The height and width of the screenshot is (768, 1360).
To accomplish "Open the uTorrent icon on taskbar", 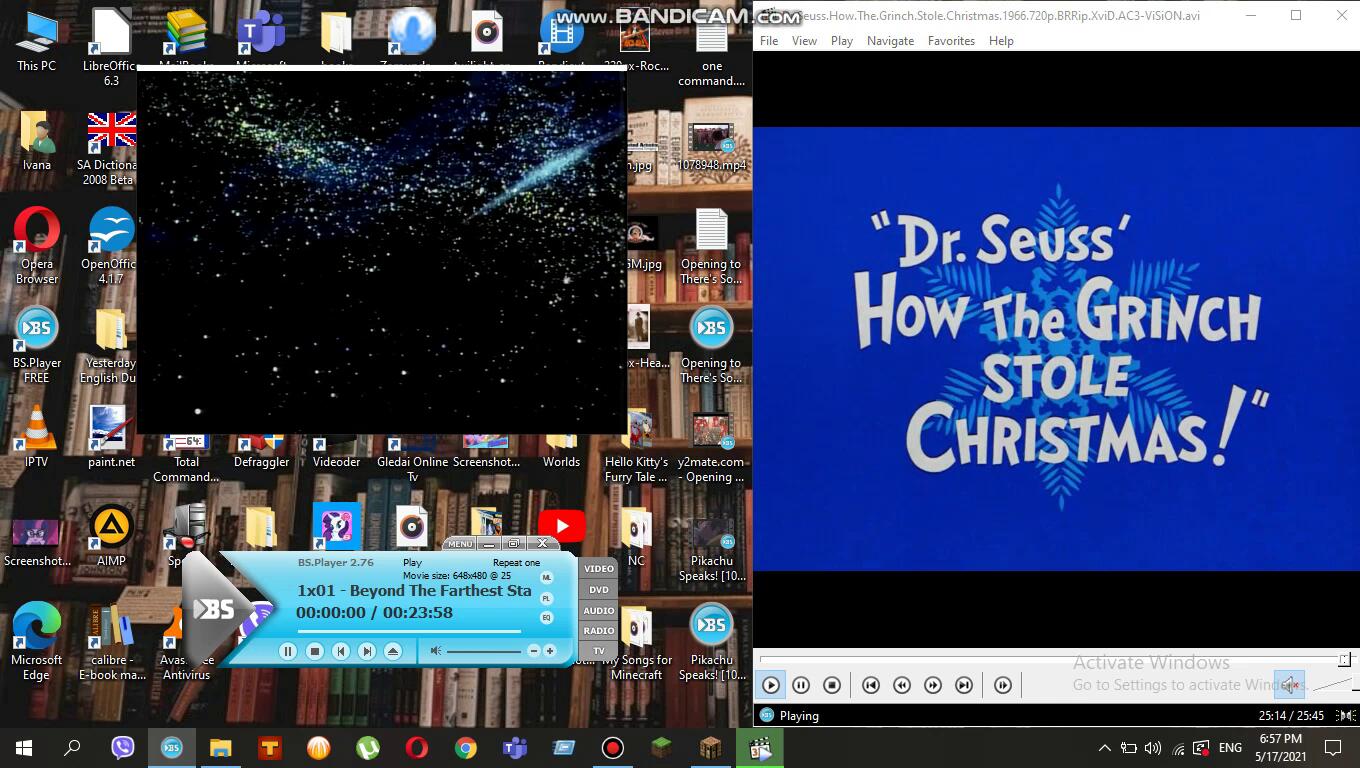I will [368, 748].
